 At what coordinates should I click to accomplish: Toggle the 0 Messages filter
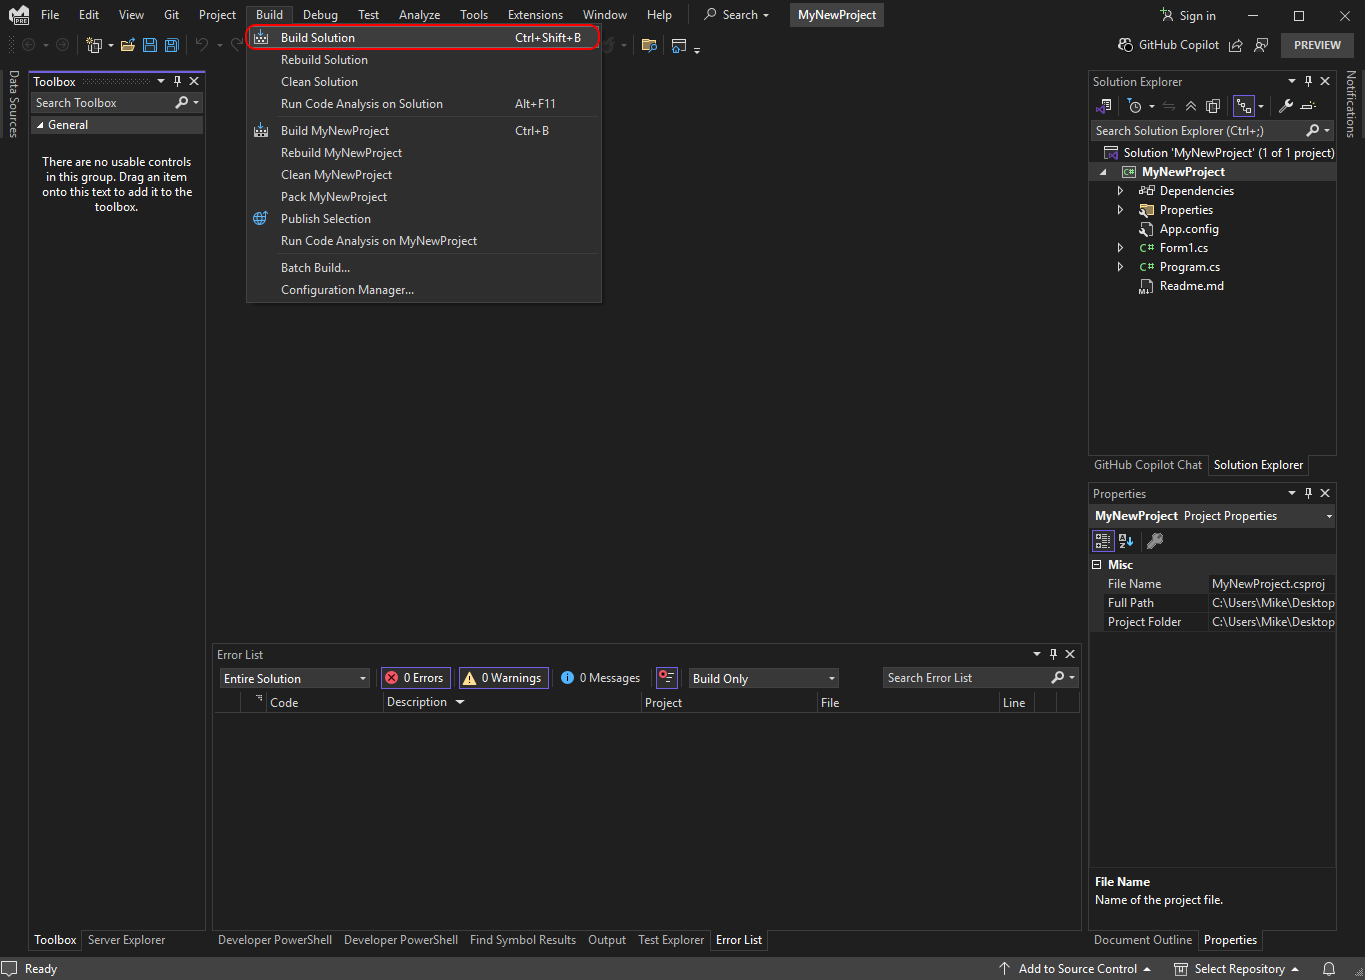[x=600, y=678]
